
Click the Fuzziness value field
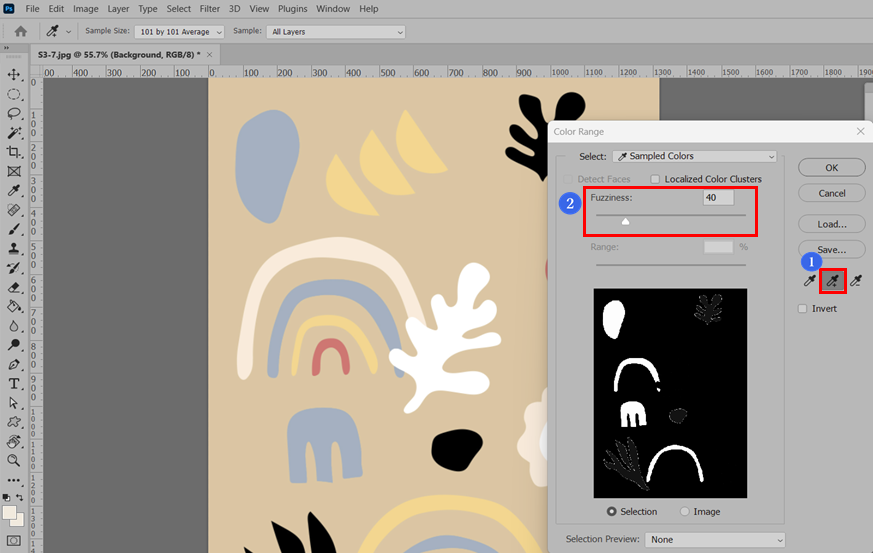point(718,198)
